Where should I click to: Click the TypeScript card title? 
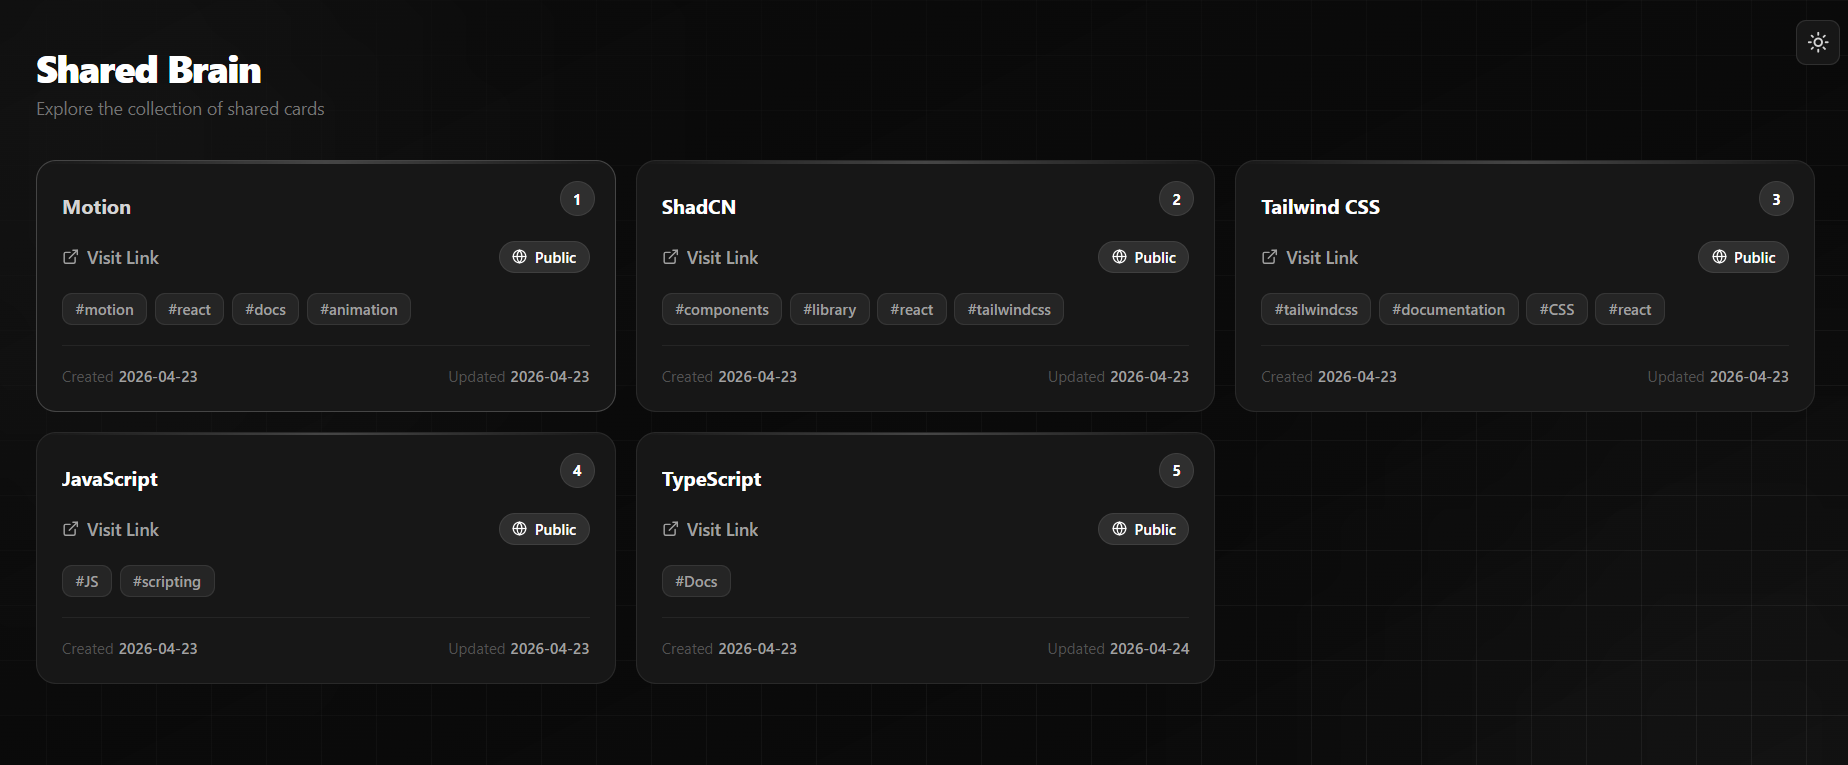point(711,479)
